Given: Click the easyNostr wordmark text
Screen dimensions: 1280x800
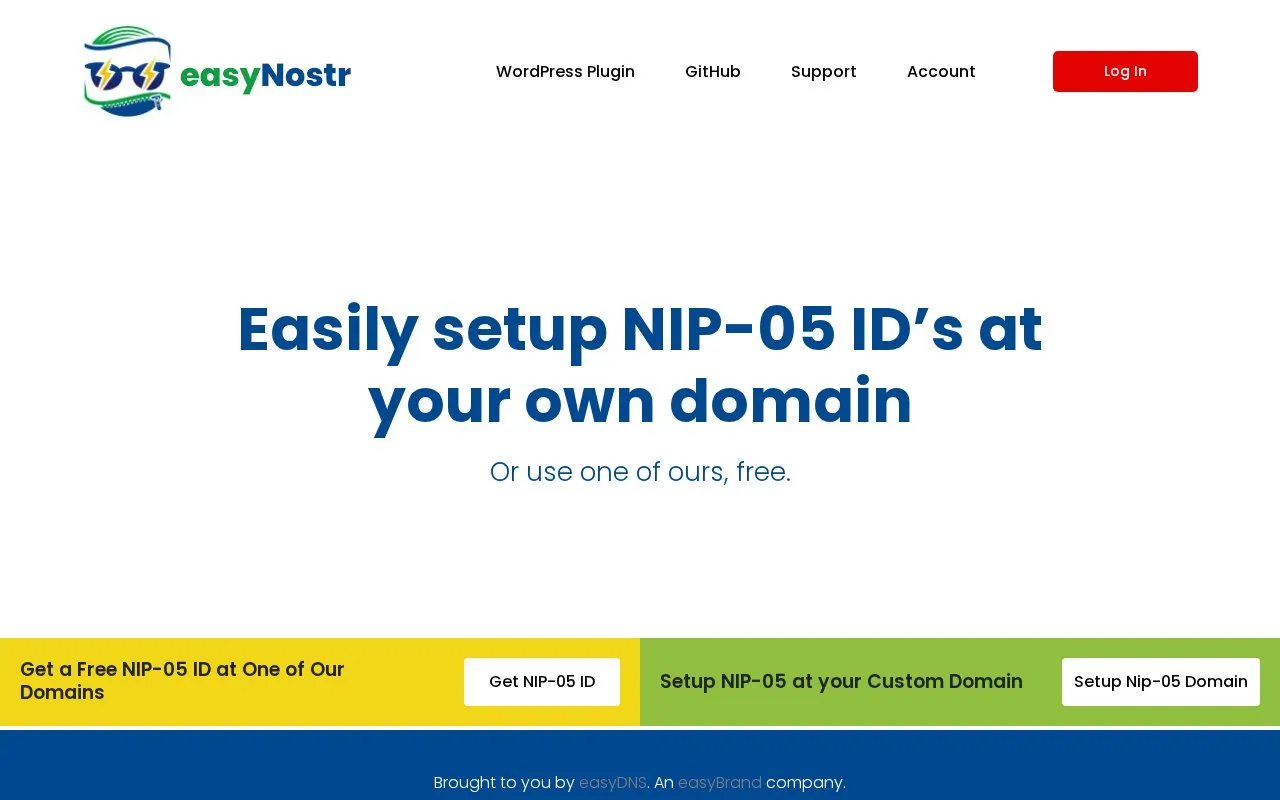Looking at the screenshot, I should [x=265, y=75].
